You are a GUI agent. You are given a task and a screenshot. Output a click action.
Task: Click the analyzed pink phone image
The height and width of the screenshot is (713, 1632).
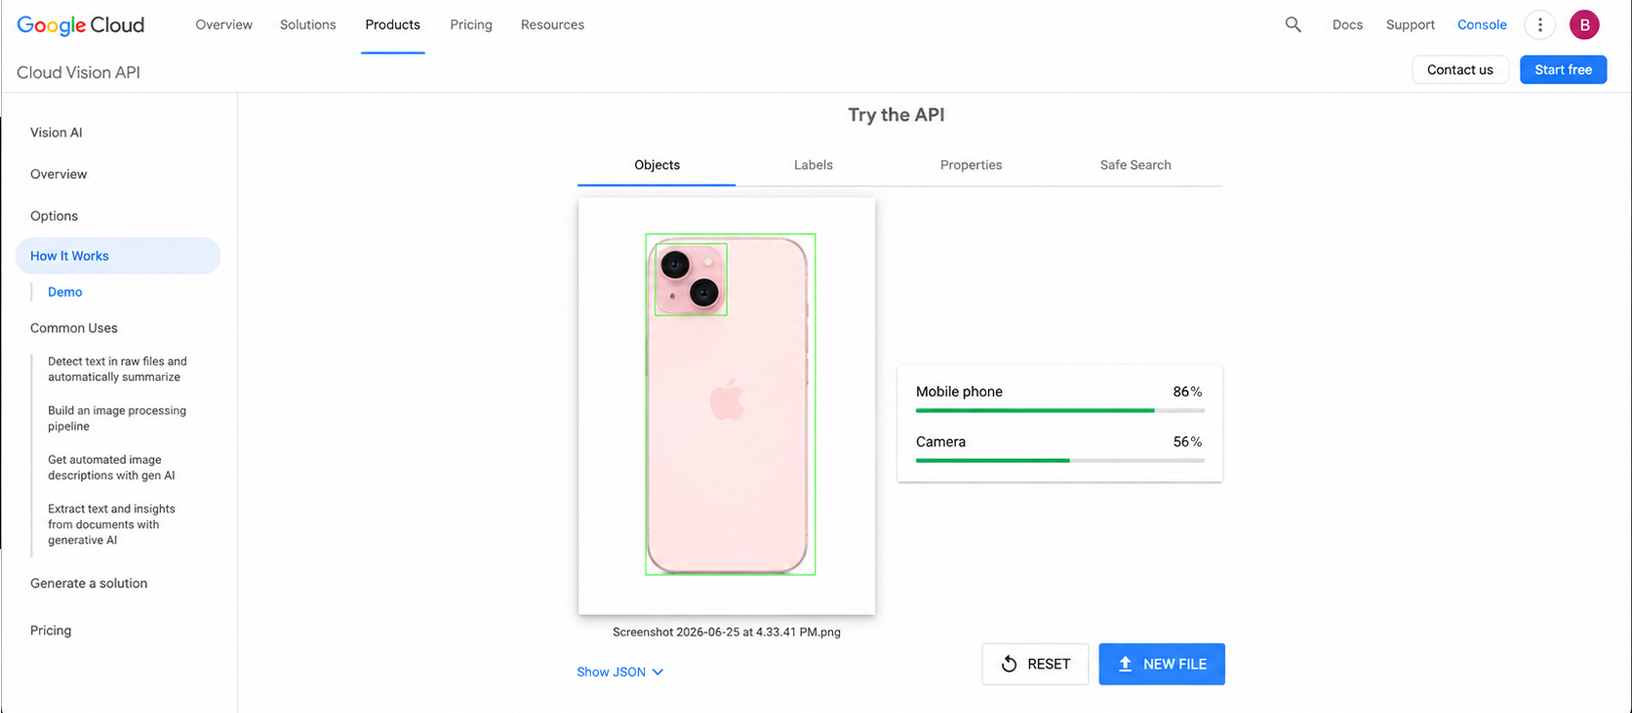point(727,405)
